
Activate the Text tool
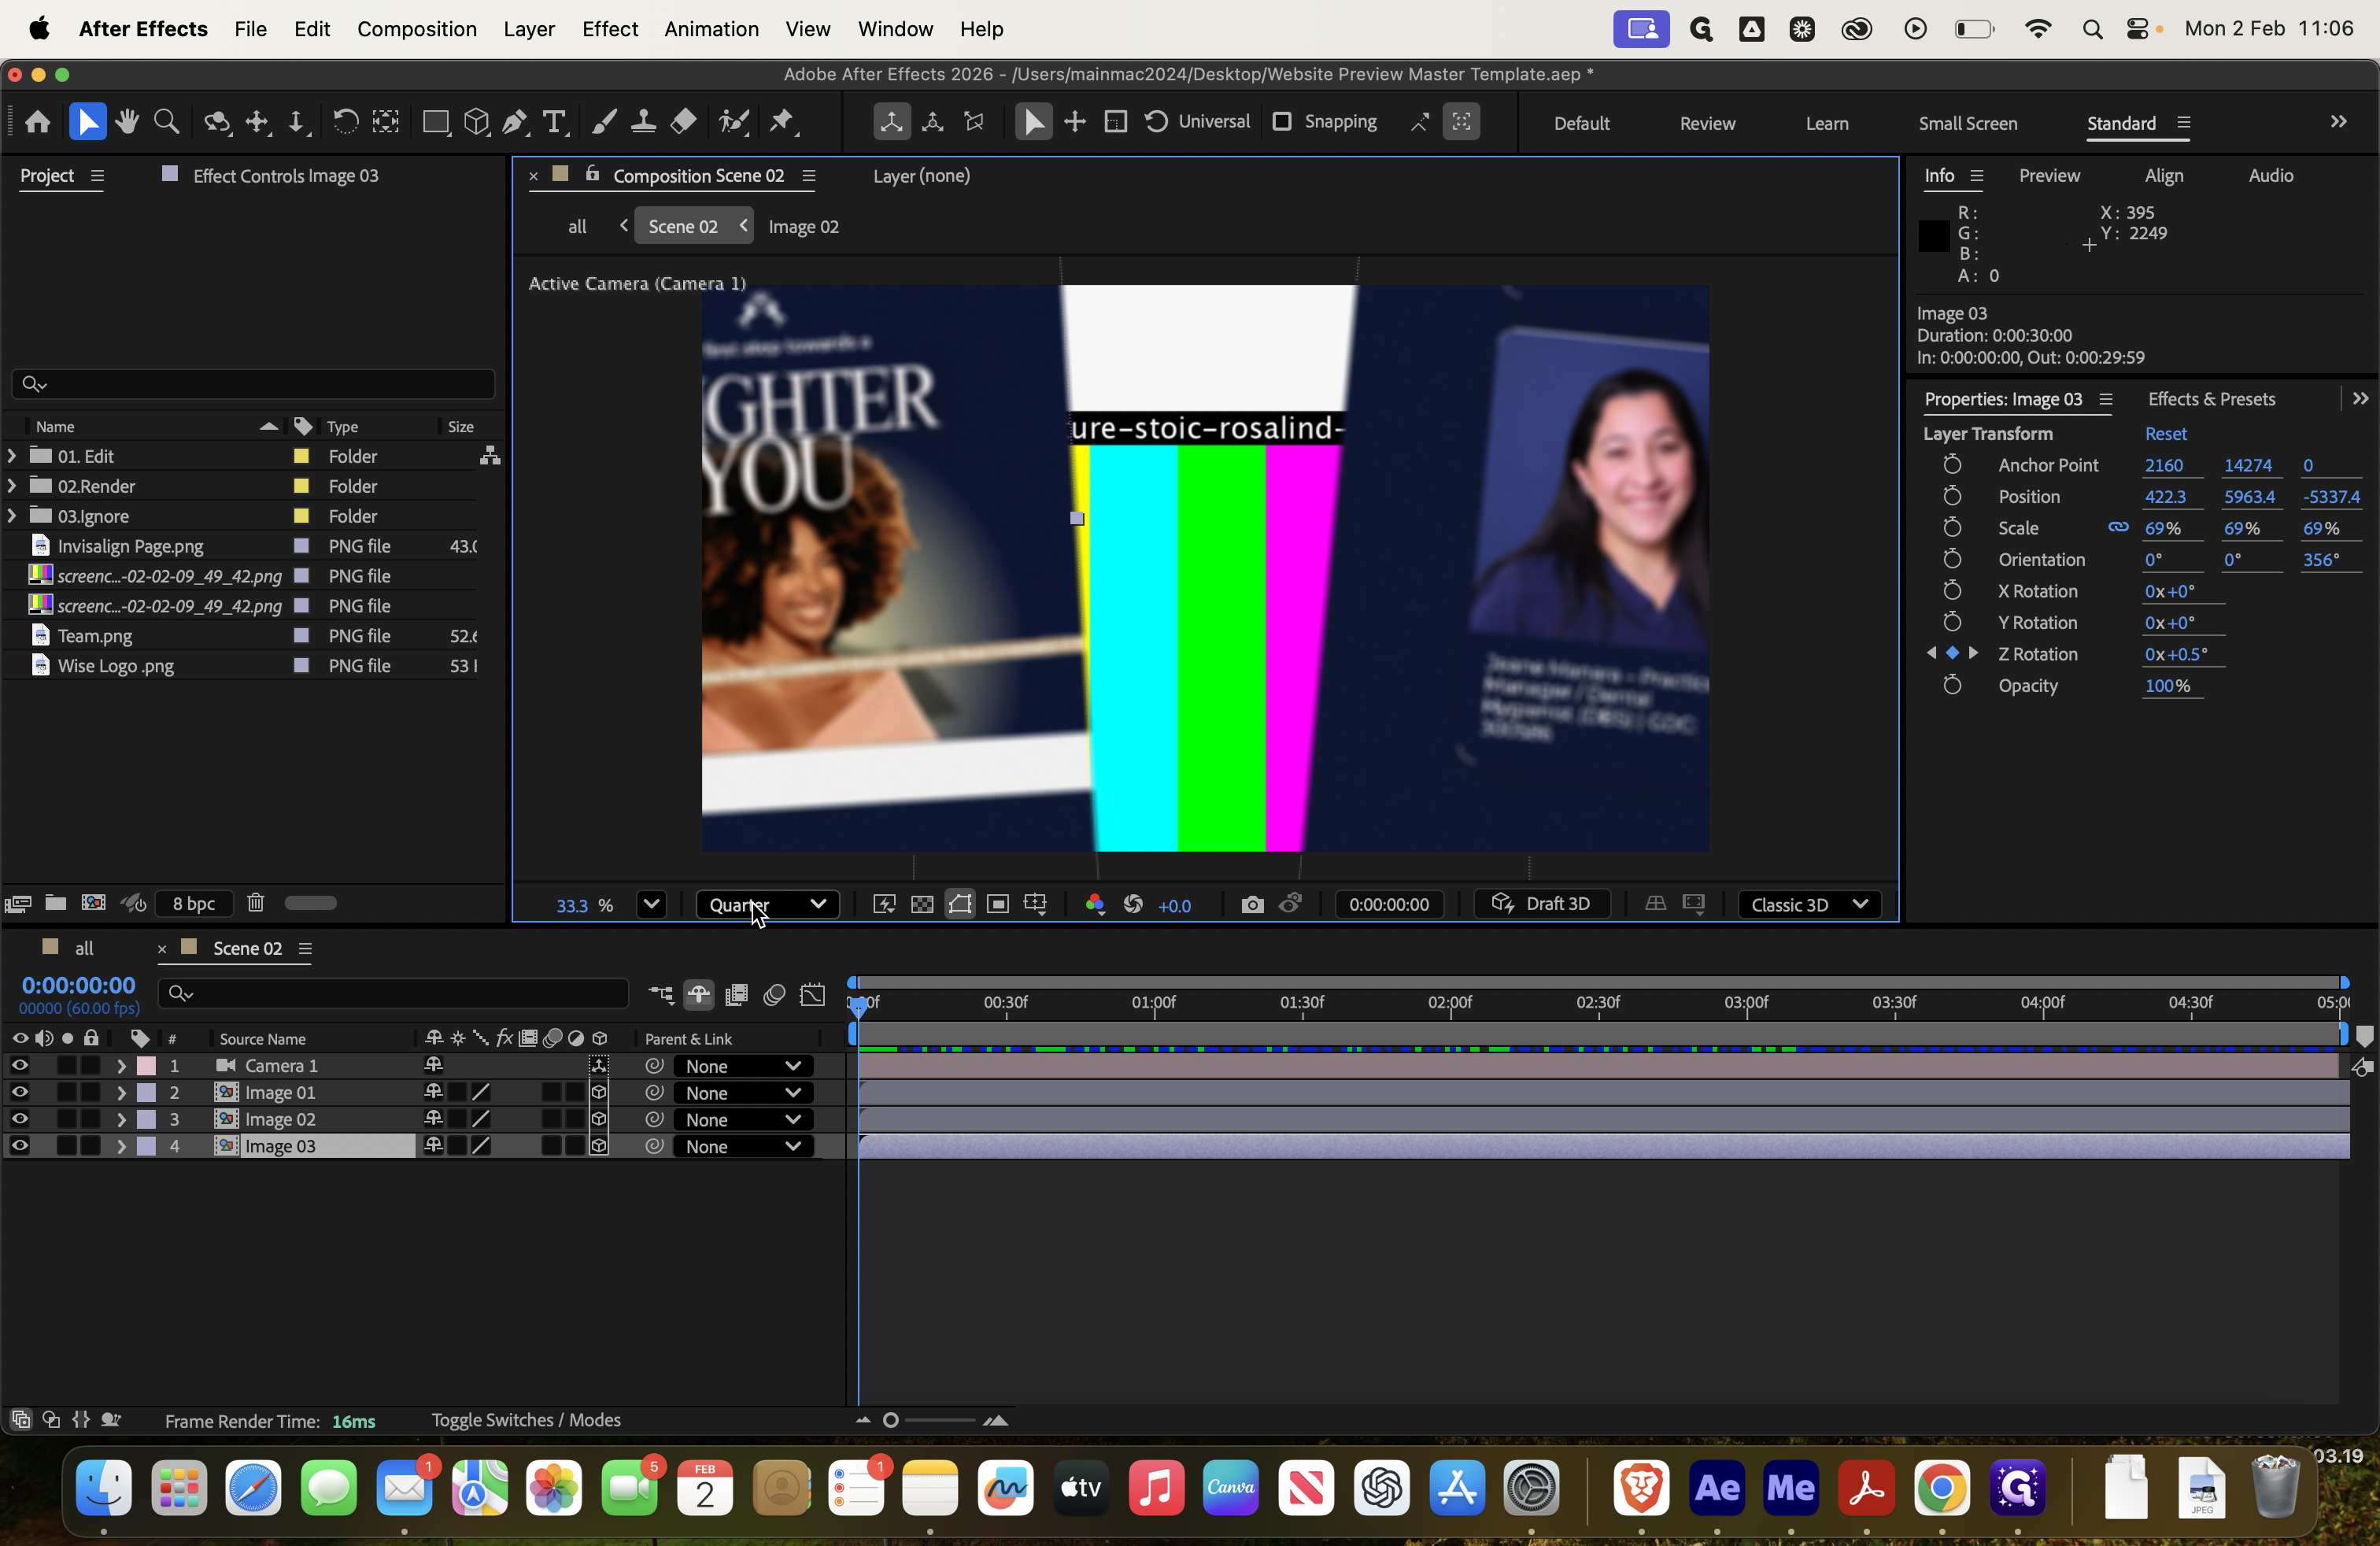coord(555,121)
